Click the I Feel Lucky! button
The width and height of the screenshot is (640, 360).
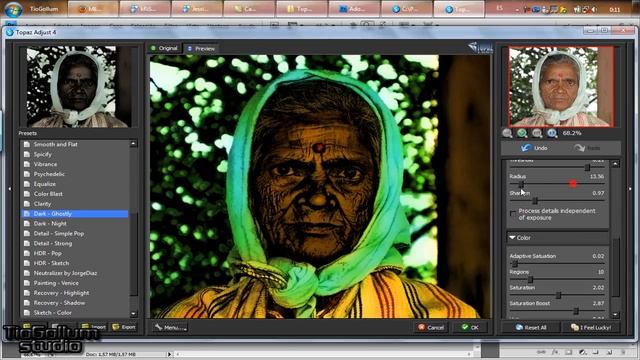[591, 327]
